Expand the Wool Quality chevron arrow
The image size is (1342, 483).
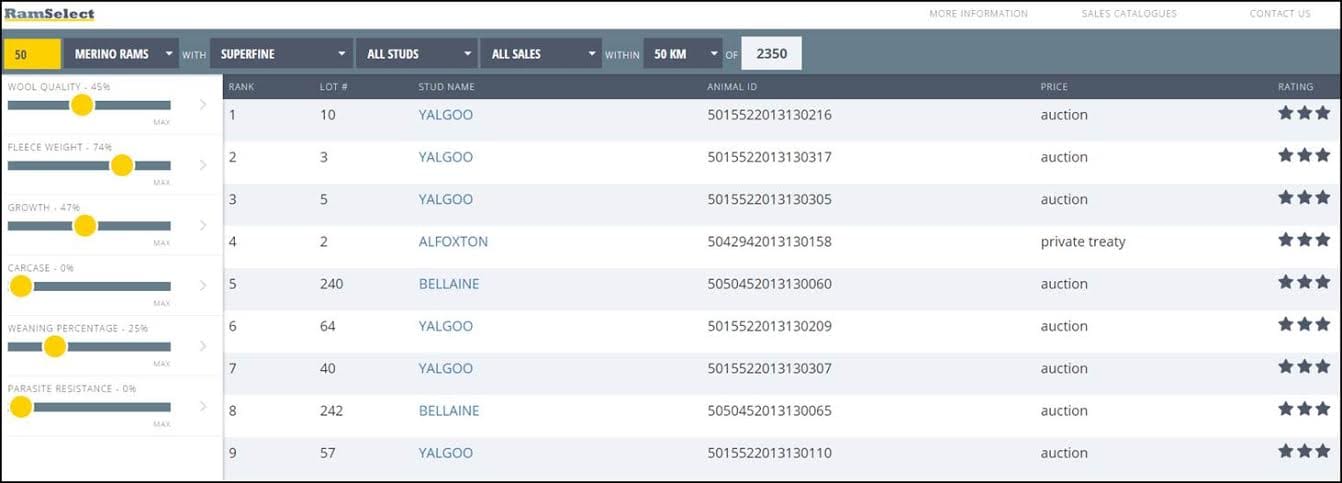point(203,105)
